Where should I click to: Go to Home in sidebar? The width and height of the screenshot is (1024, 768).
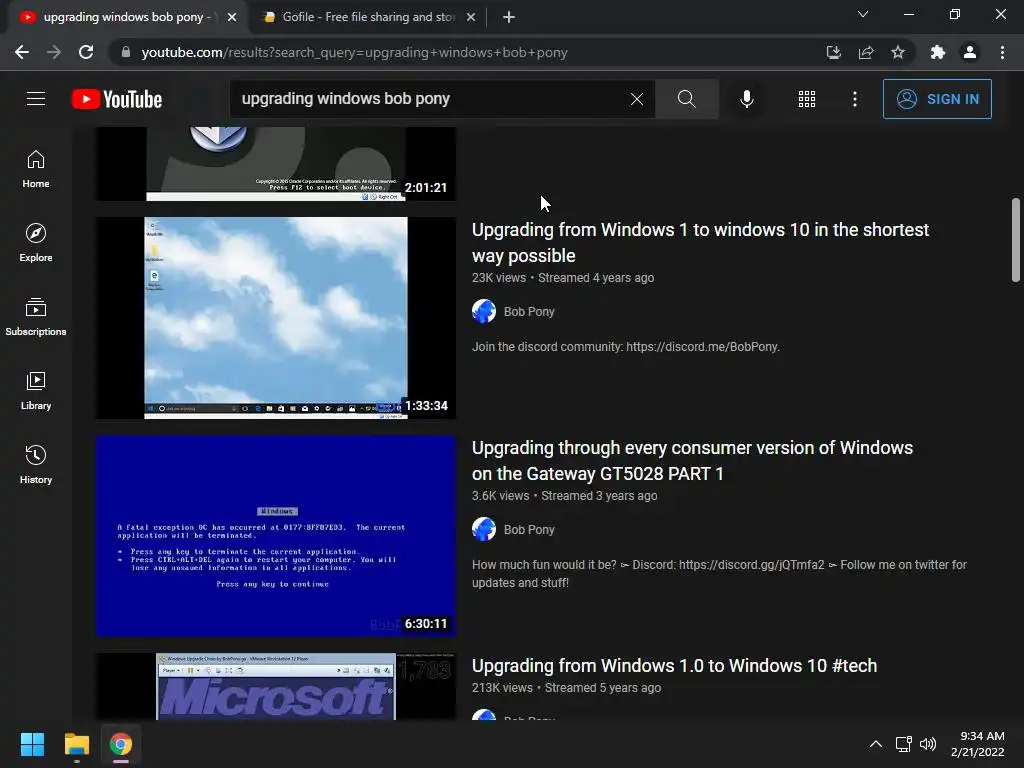tap(36, 169)
